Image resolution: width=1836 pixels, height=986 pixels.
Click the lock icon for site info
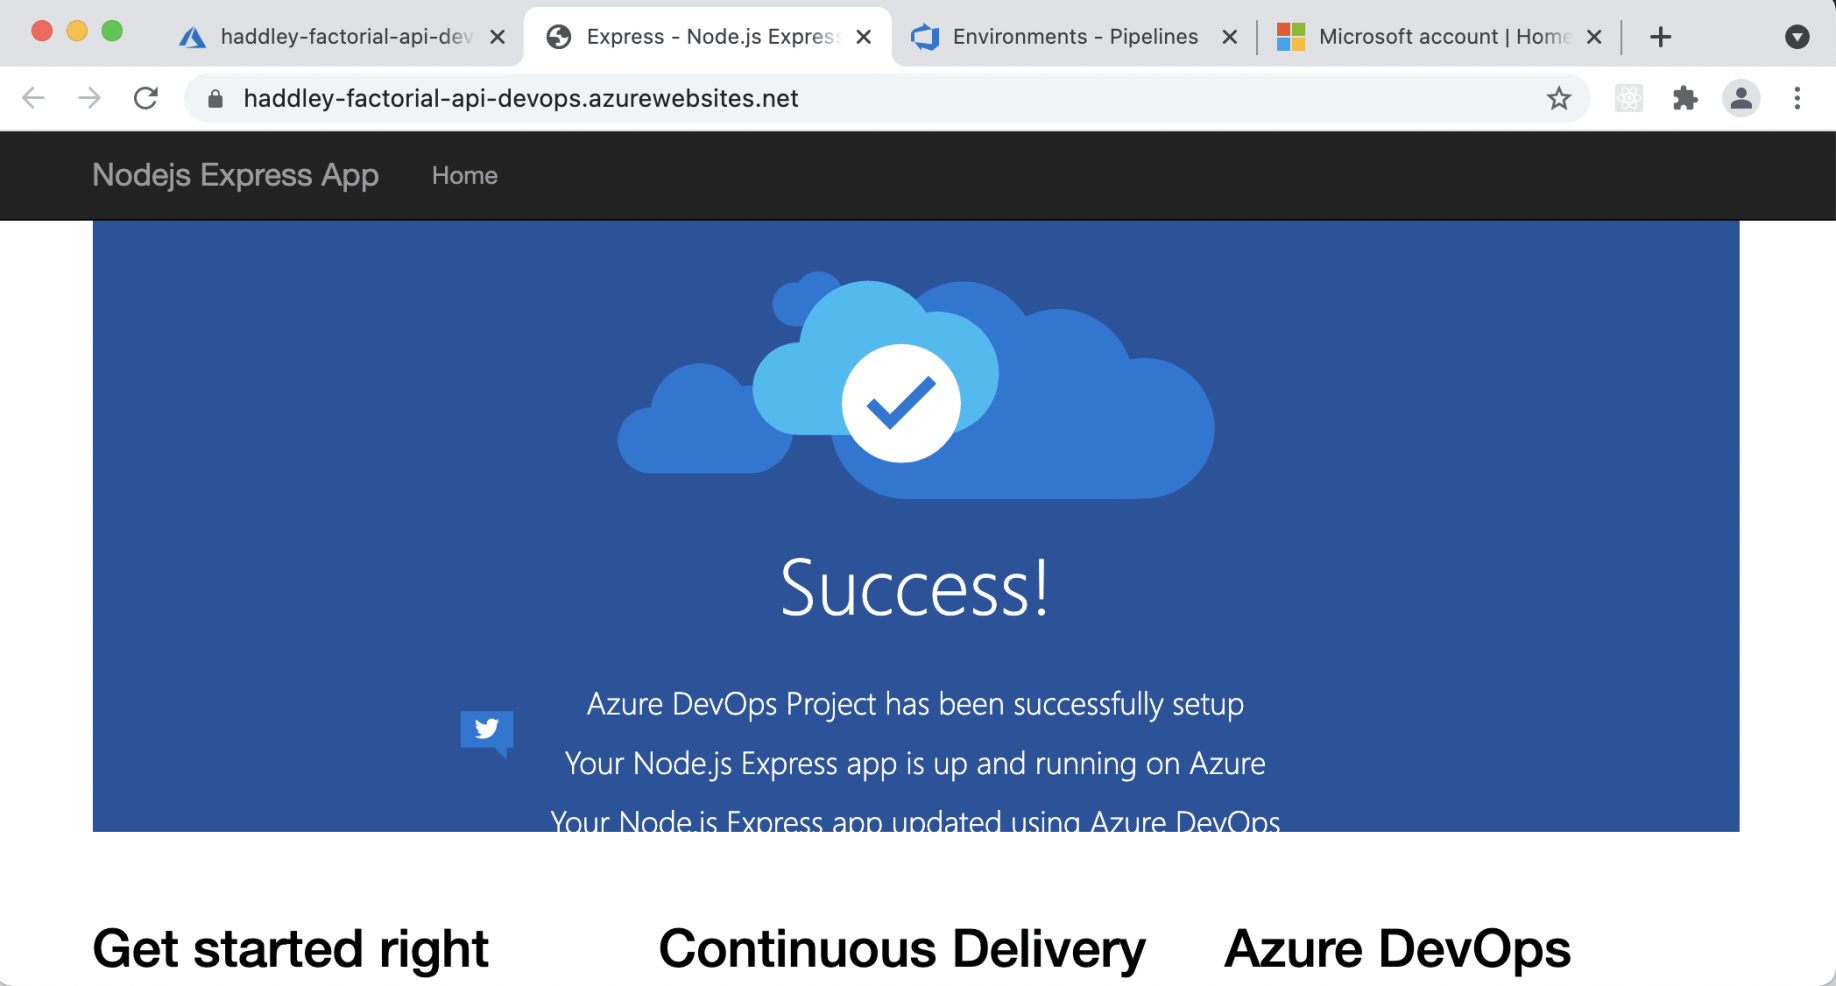click(215, 98)
